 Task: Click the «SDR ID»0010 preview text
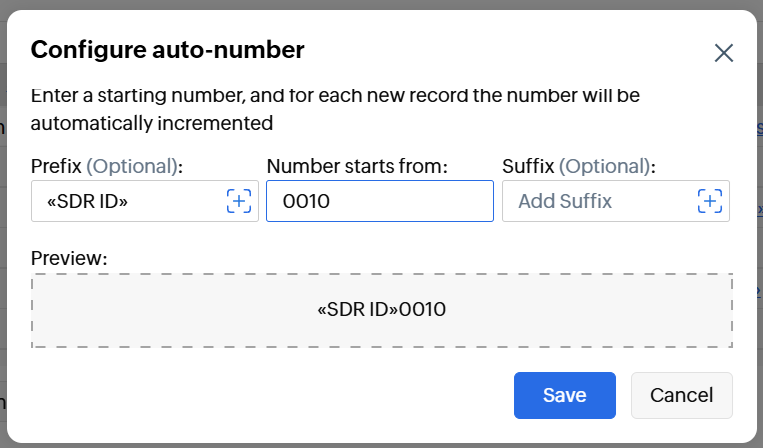pos(381,310)
